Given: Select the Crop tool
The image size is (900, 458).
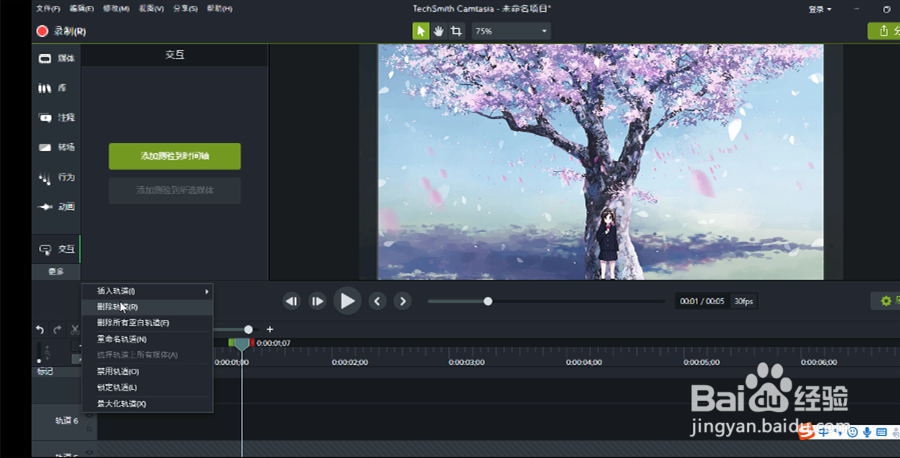Looking at the screenshot, I should 456,31.
